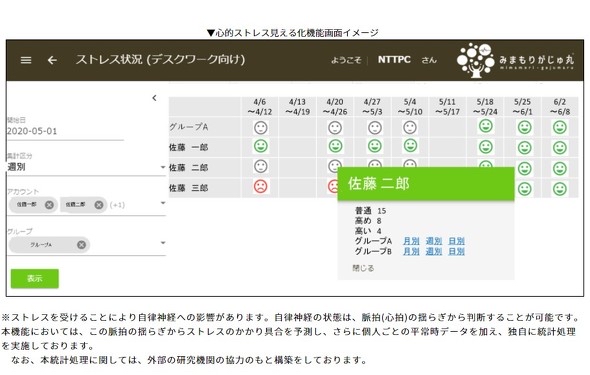Open 佐藤 一郎 green face for 4/20~4/26
Image resolution: width=590 pixels, height=375 pixels.
pos(335,146)
